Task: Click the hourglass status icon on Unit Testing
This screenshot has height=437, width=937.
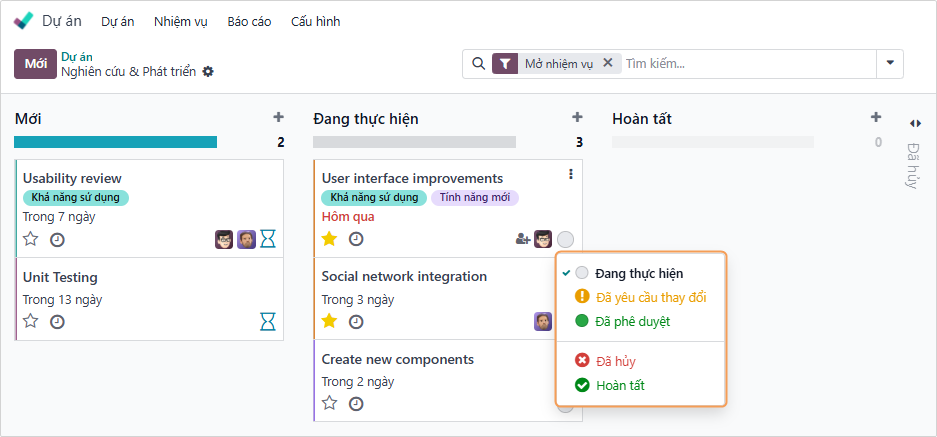Action: click(267, 321)
